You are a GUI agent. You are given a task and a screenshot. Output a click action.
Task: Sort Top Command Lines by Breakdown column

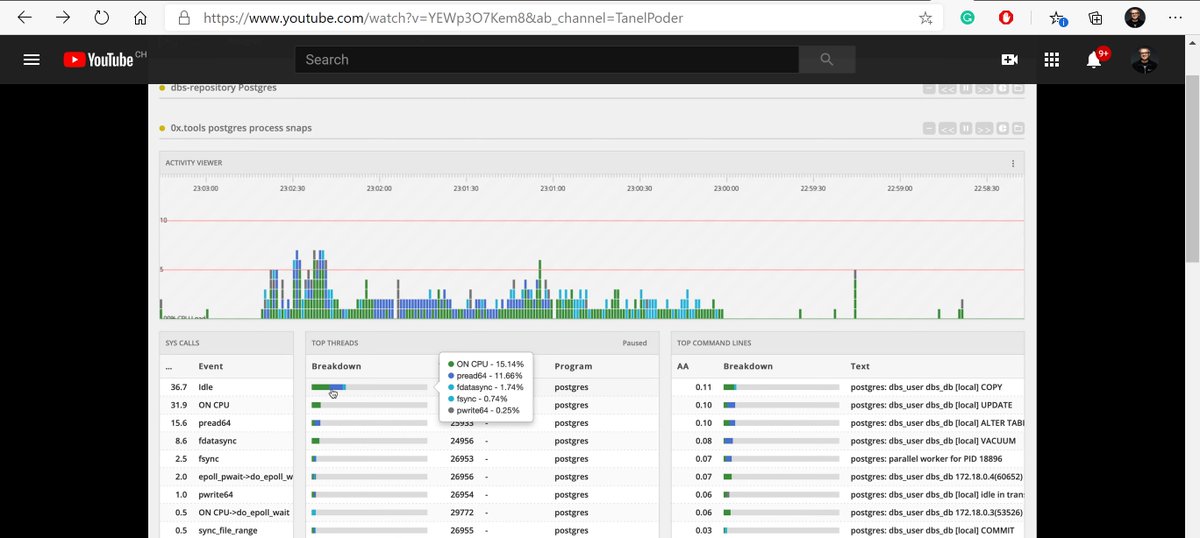pos(748,366)
